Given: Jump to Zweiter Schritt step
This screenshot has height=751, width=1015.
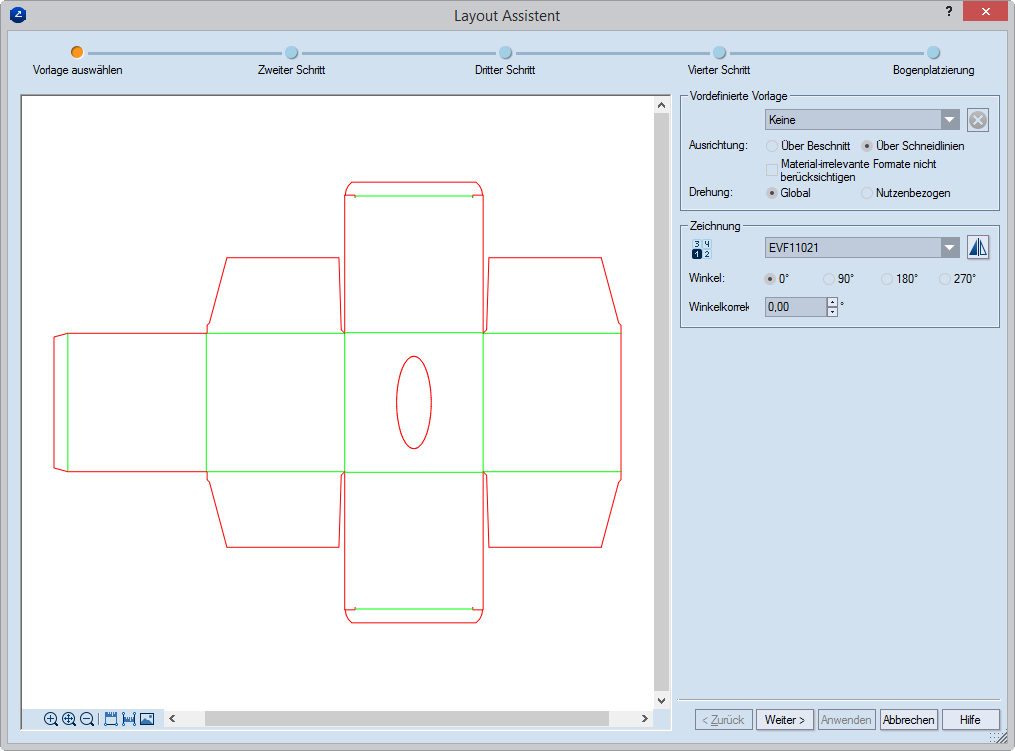Looking at the screenshot, I should pos(291,52).
